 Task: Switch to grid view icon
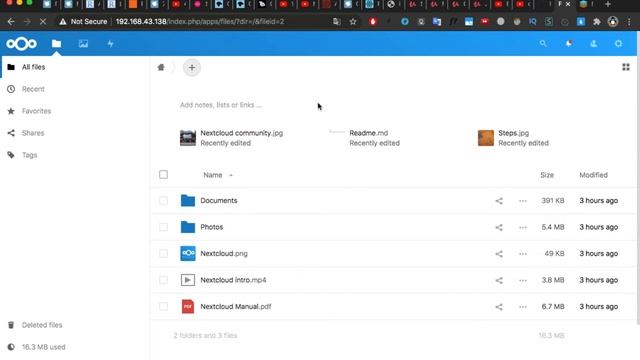coord(626,67)
